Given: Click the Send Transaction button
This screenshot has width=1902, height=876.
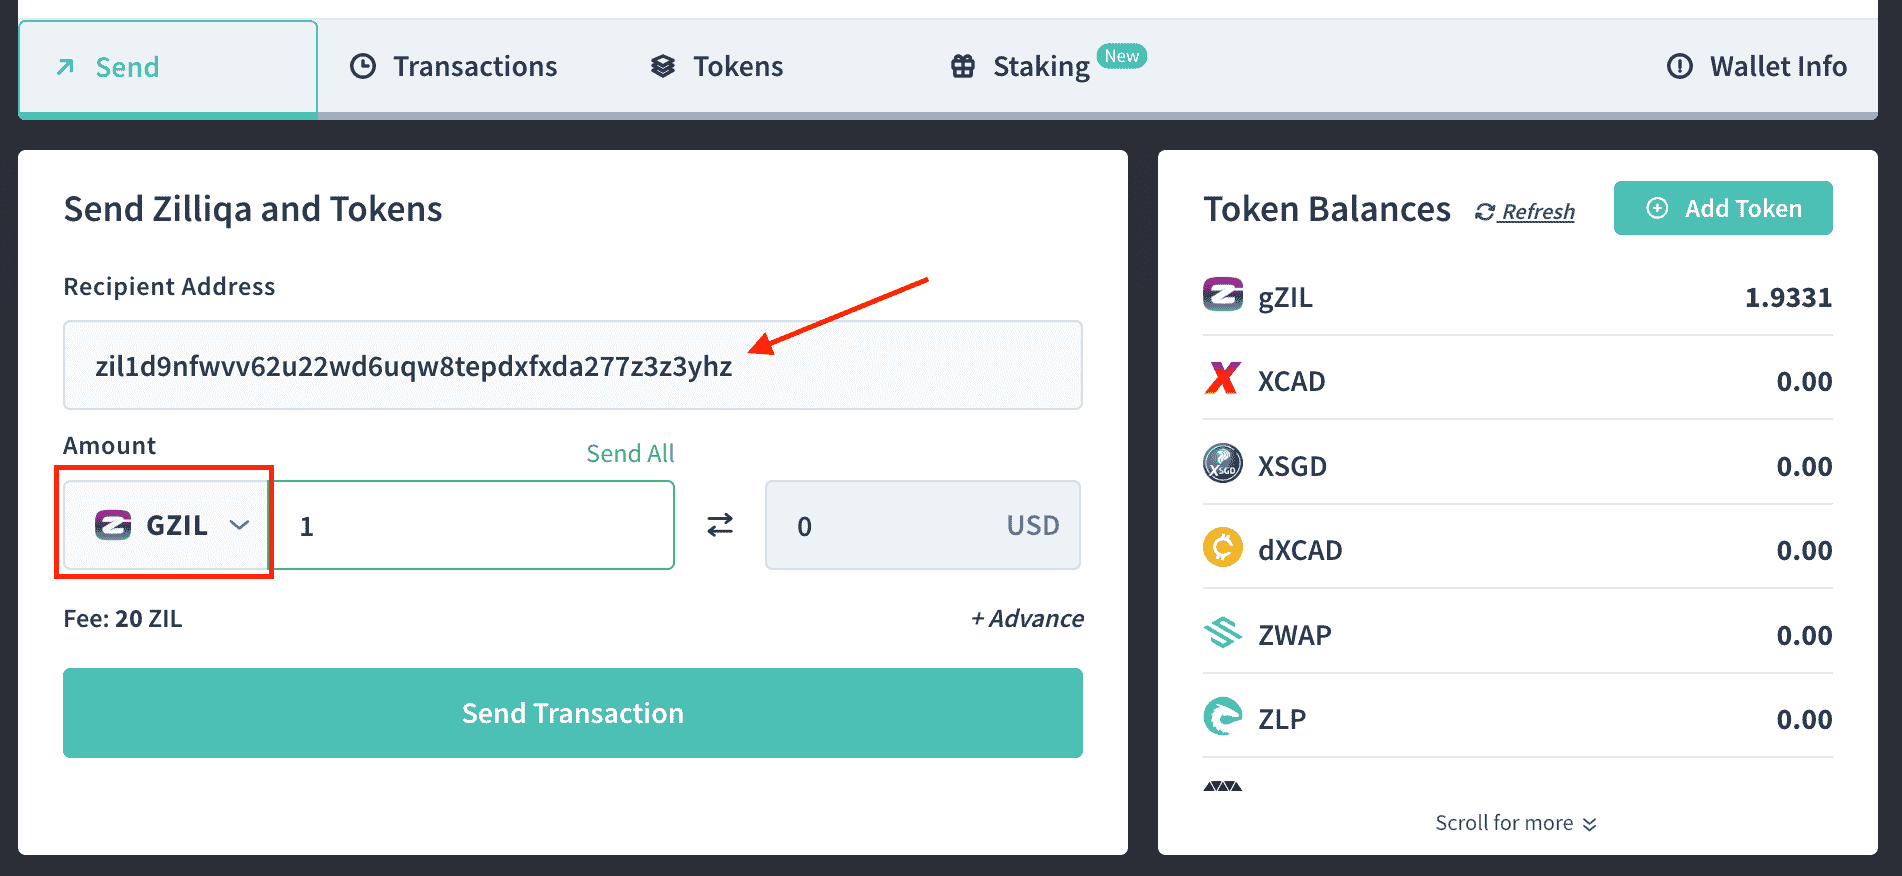Looking at the screenshot, I should tap(573, 713).
